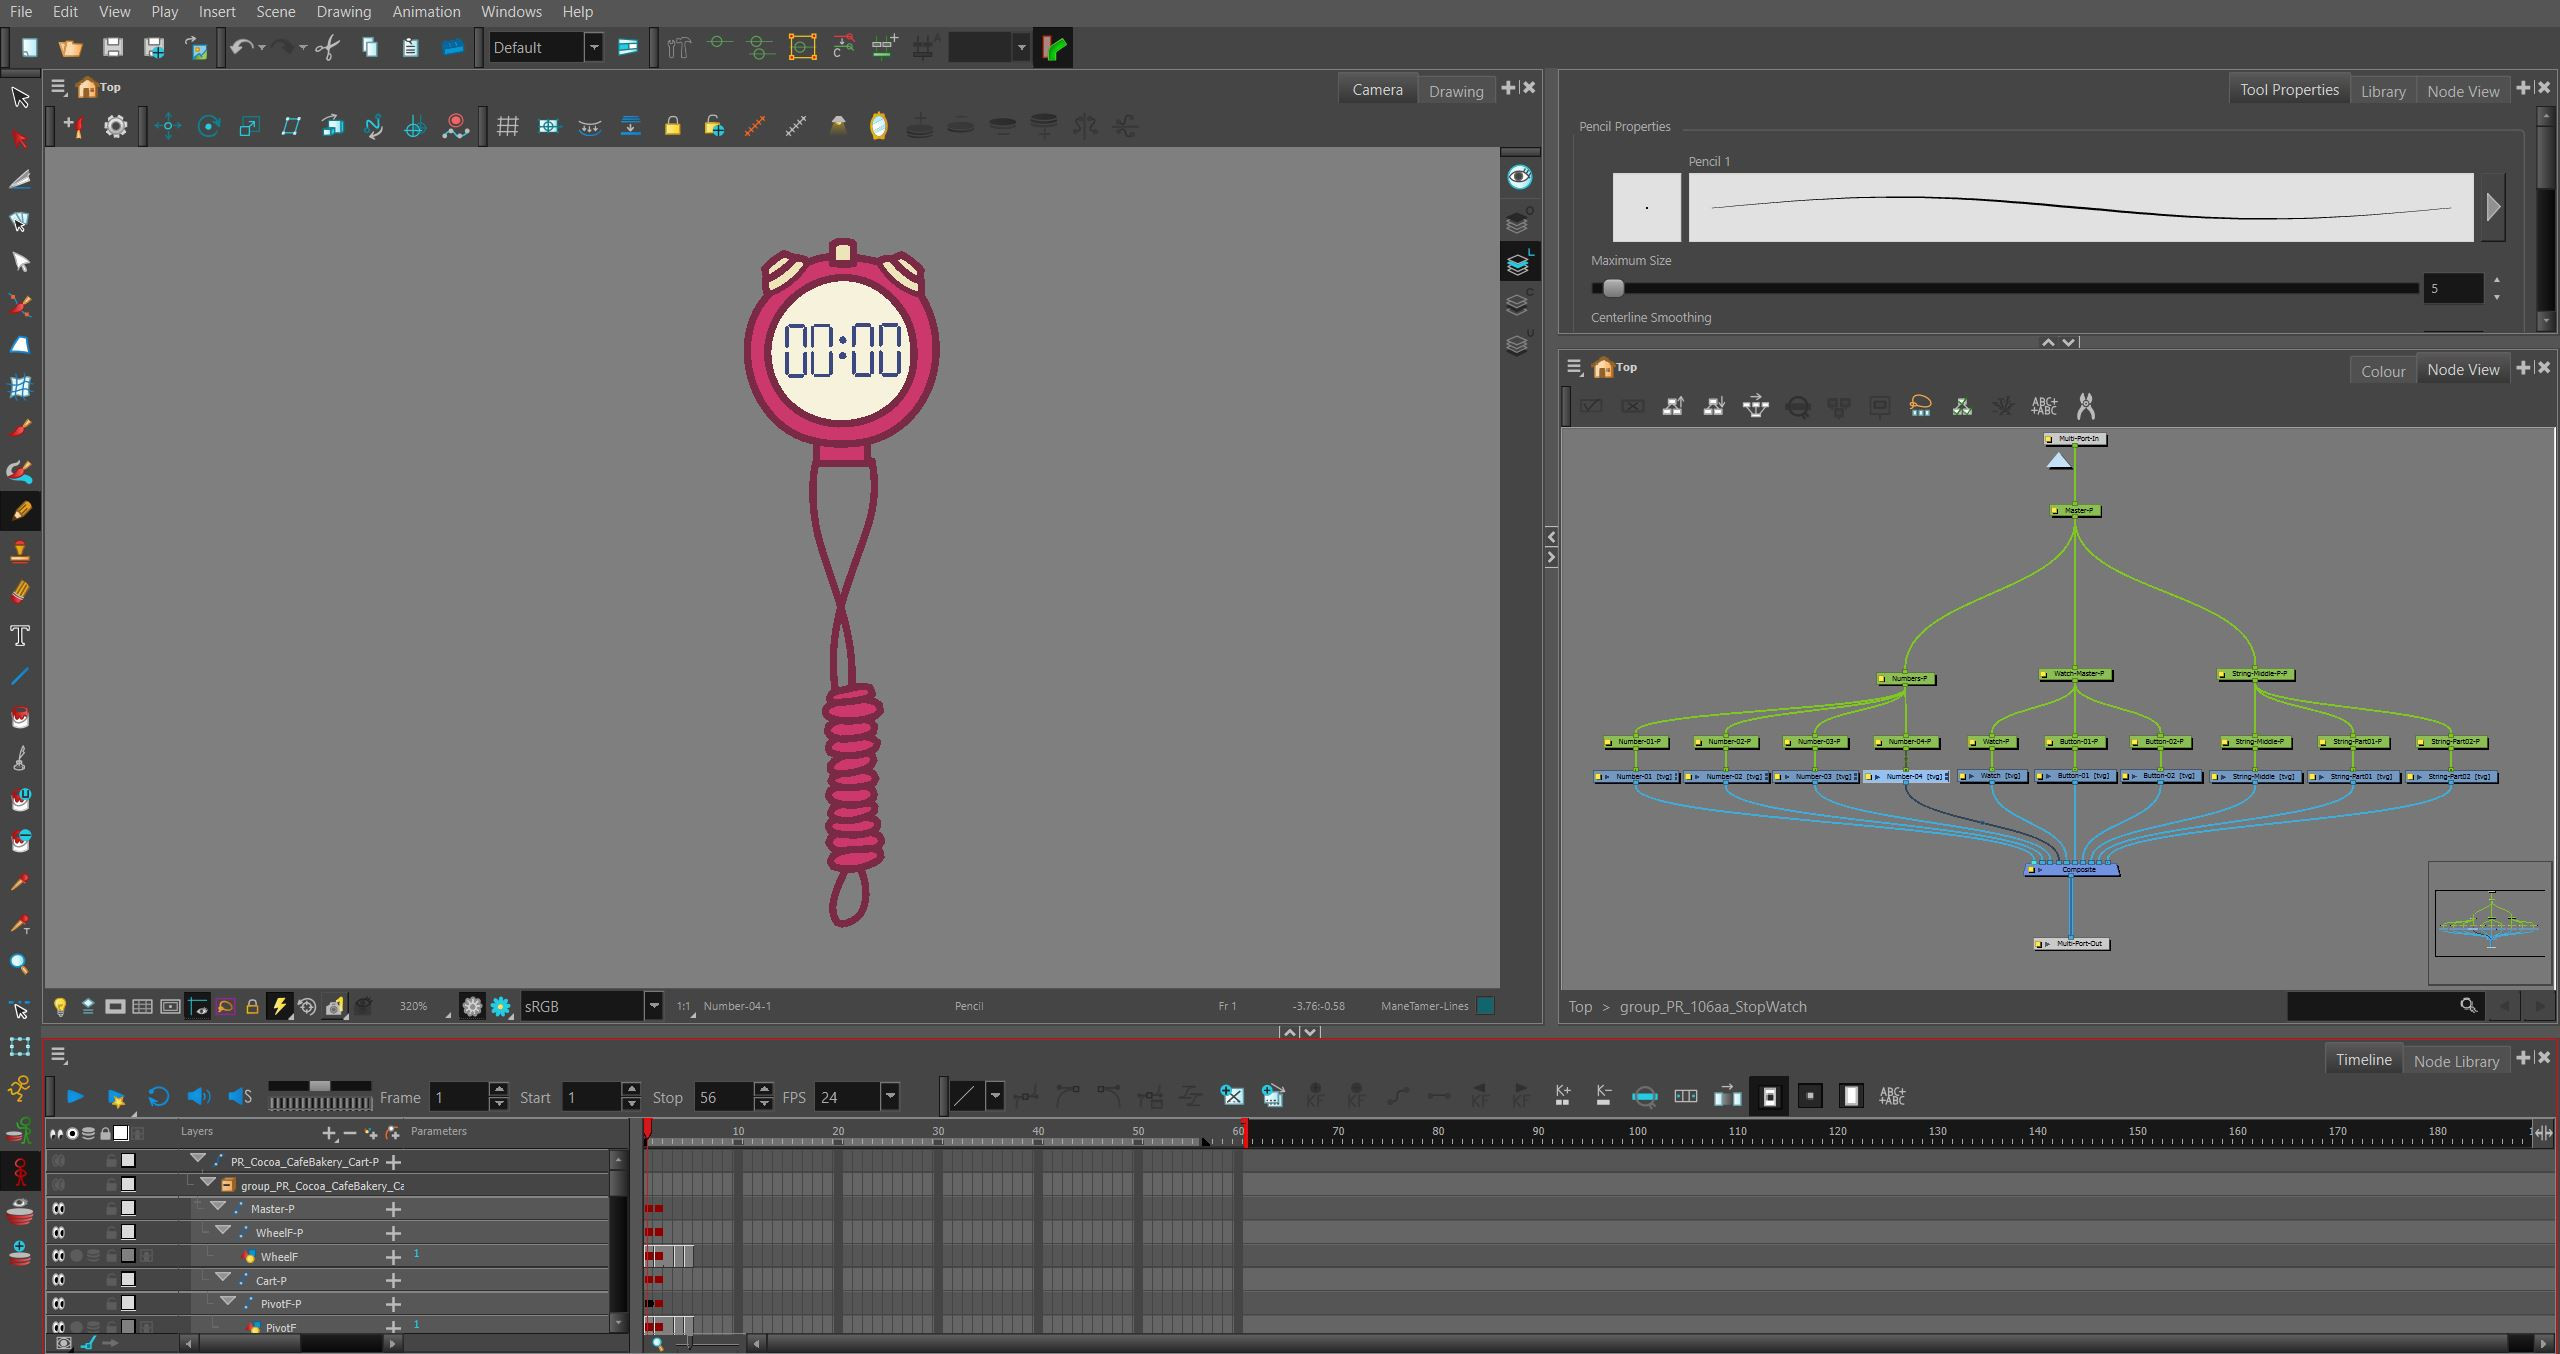This screenshot has width=2560, height=1354.
Task: Collapse the Master-P layer in the Timeline
Action: (x=217, y=1208)
